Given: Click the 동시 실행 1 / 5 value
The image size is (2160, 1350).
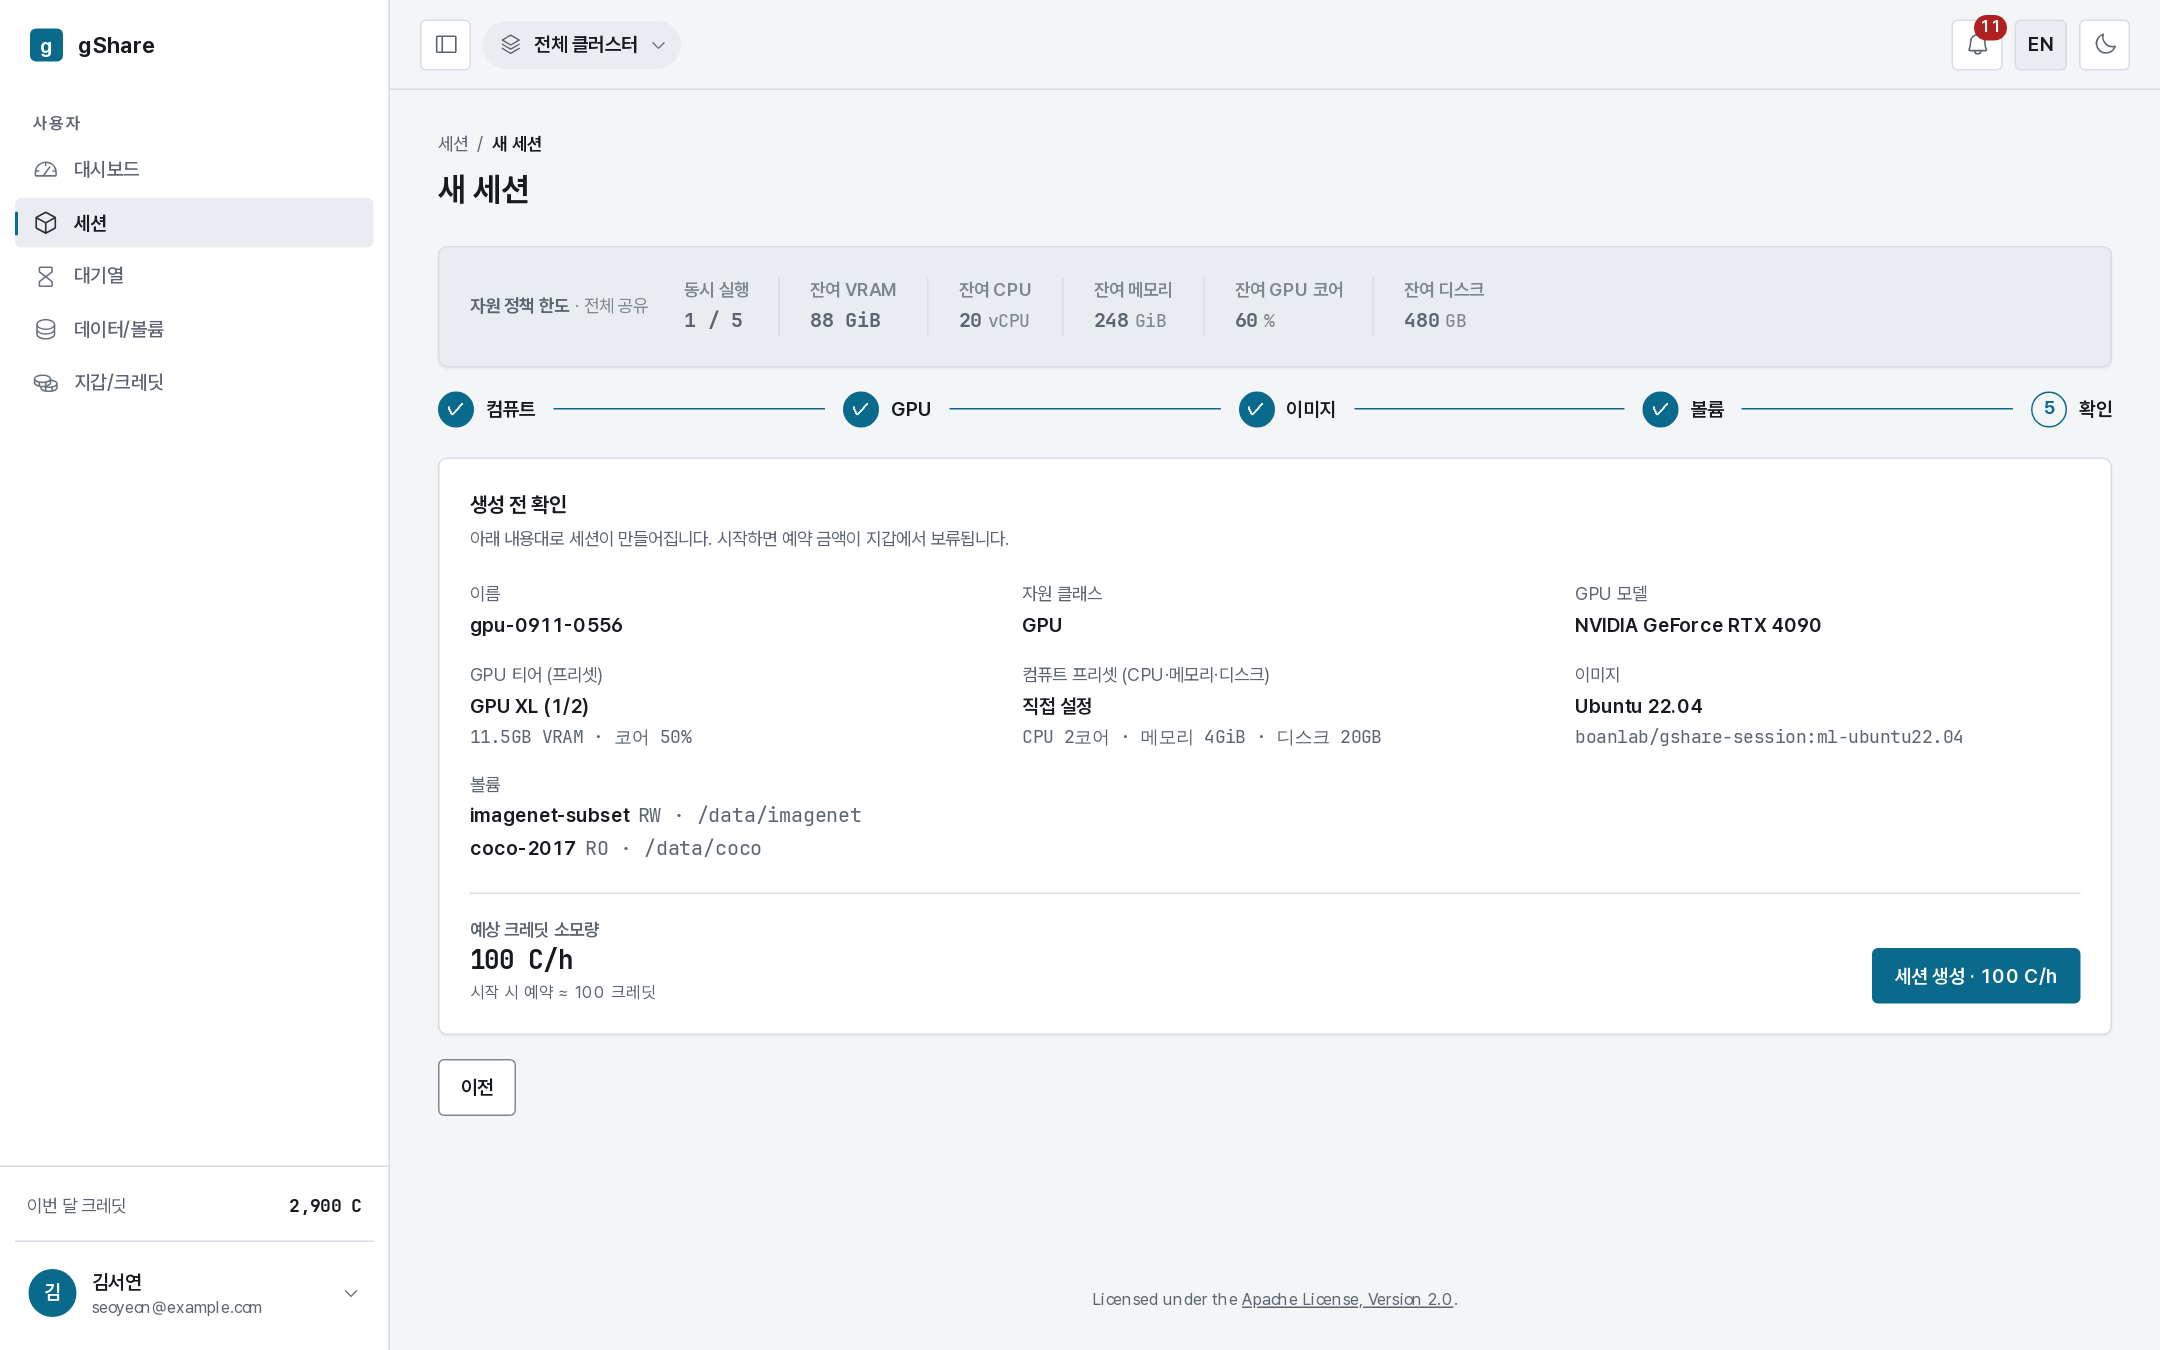Looking at the screenshot, I should (x=713, y=320).
